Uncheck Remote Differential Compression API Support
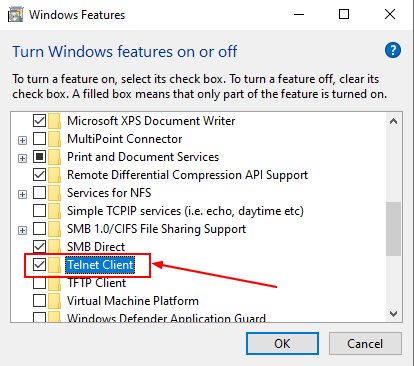 point(39,175)
